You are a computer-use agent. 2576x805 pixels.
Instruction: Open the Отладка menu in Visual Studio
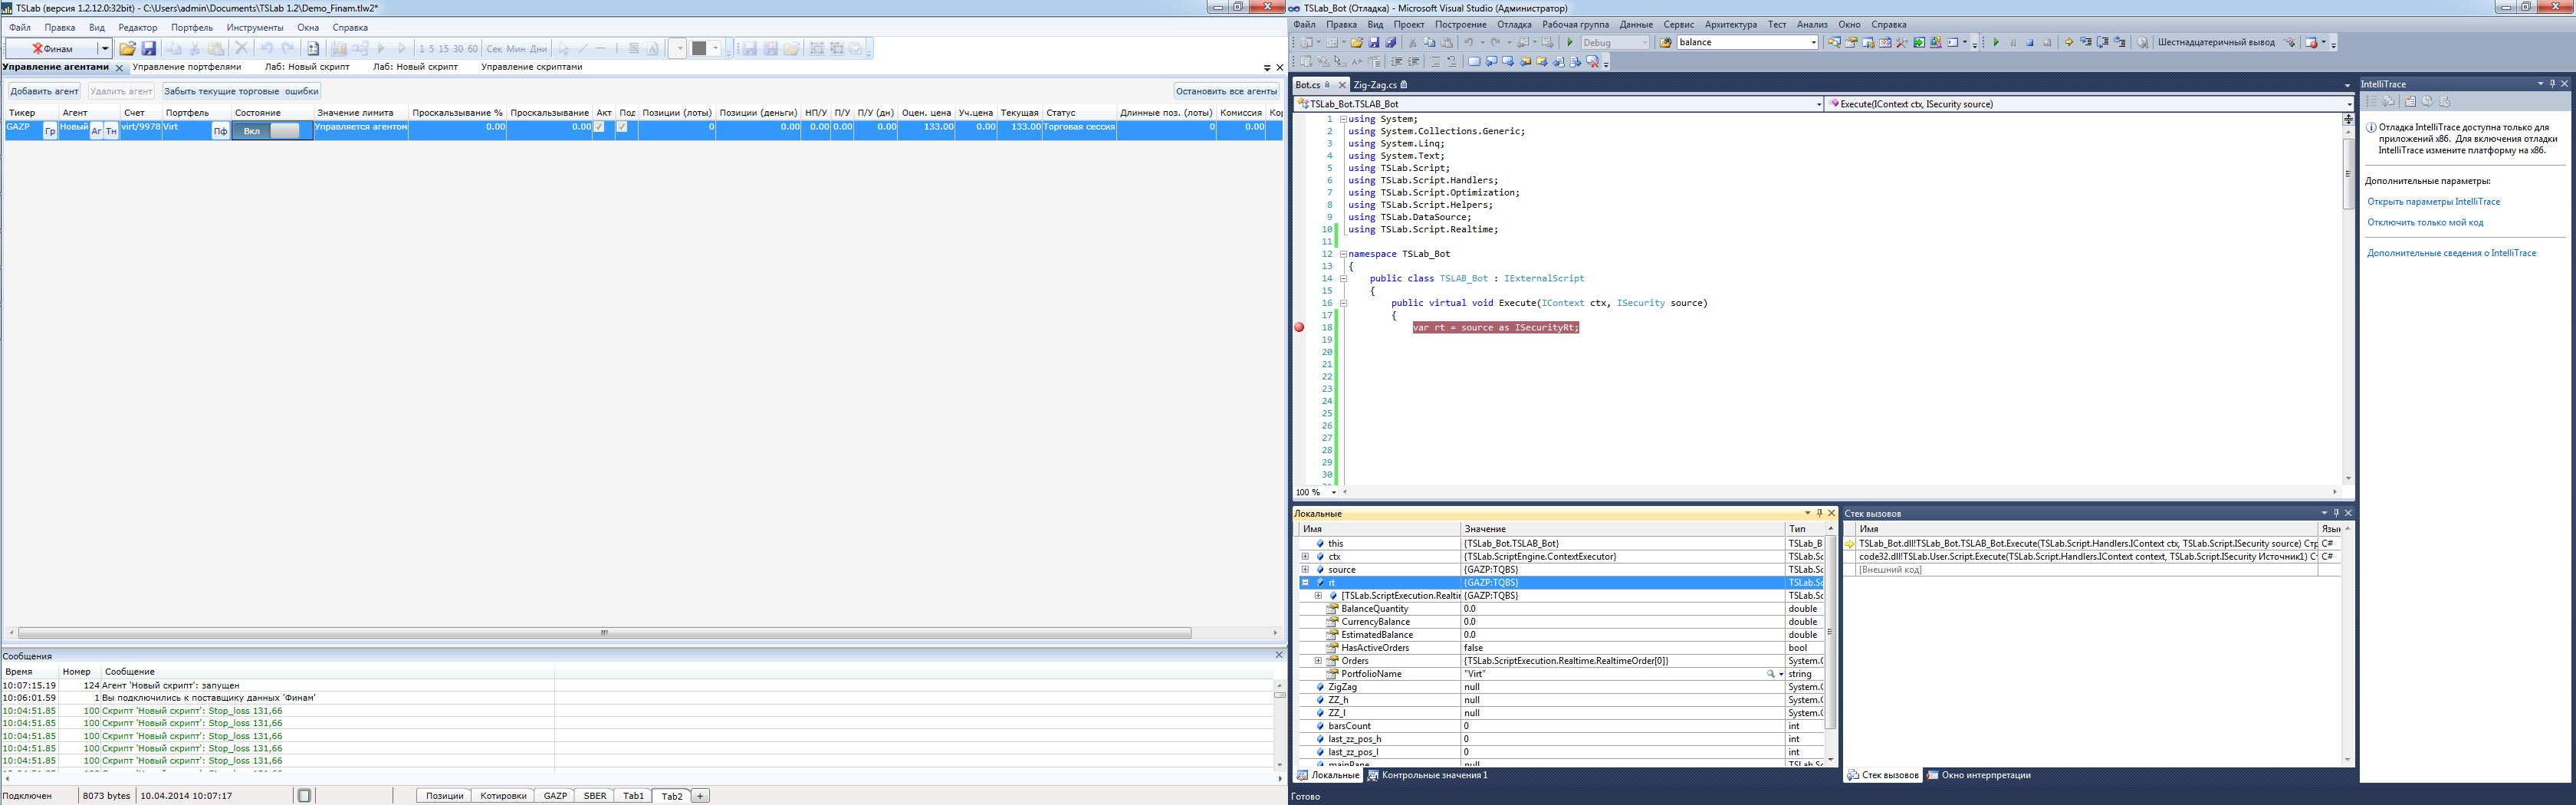point(1514,25)
